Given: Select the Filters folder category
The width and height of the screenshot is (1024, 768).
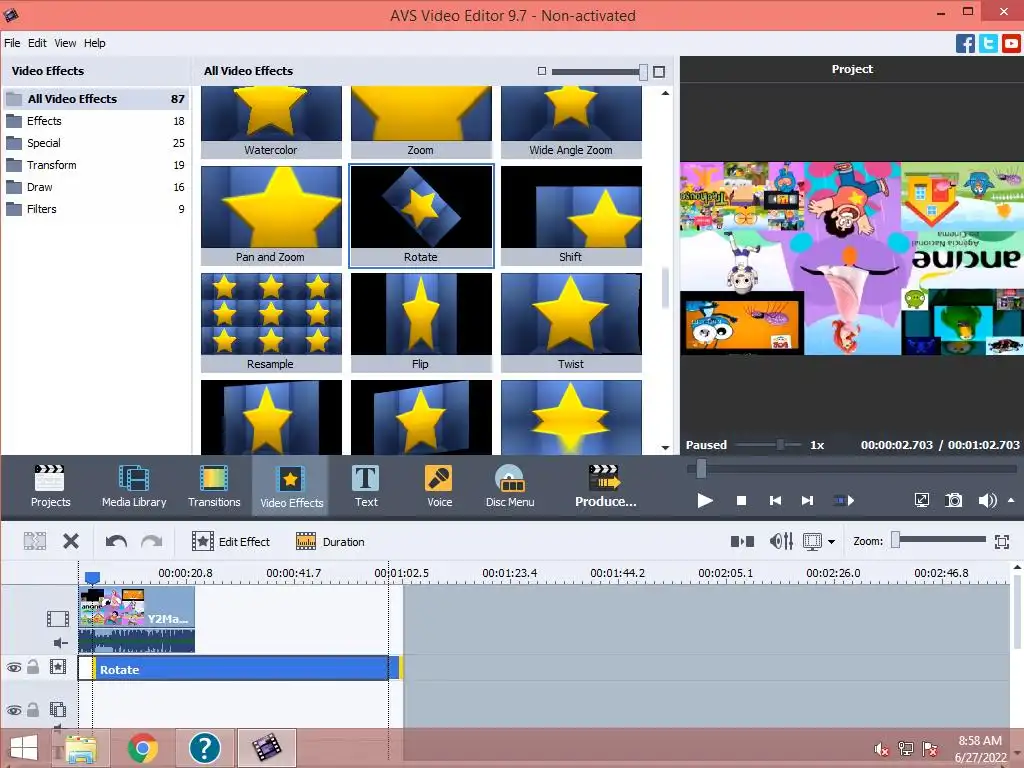Looking at the screenshot, I should (x=96, y=209).
